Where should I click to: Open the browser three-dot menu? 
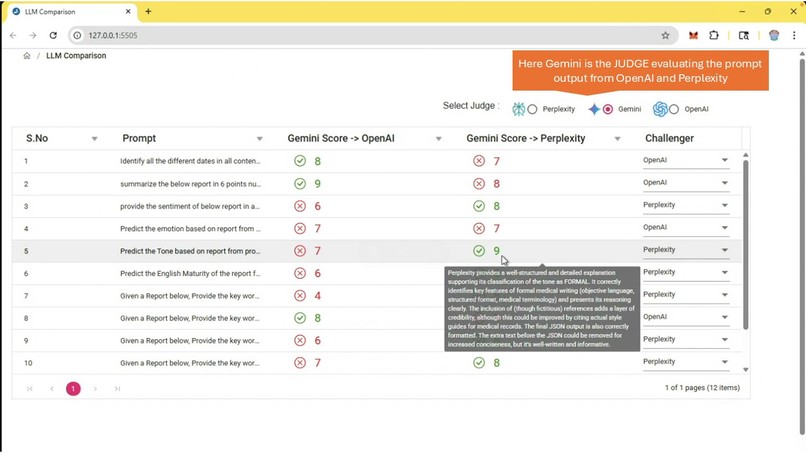click(x=794, y=35)
